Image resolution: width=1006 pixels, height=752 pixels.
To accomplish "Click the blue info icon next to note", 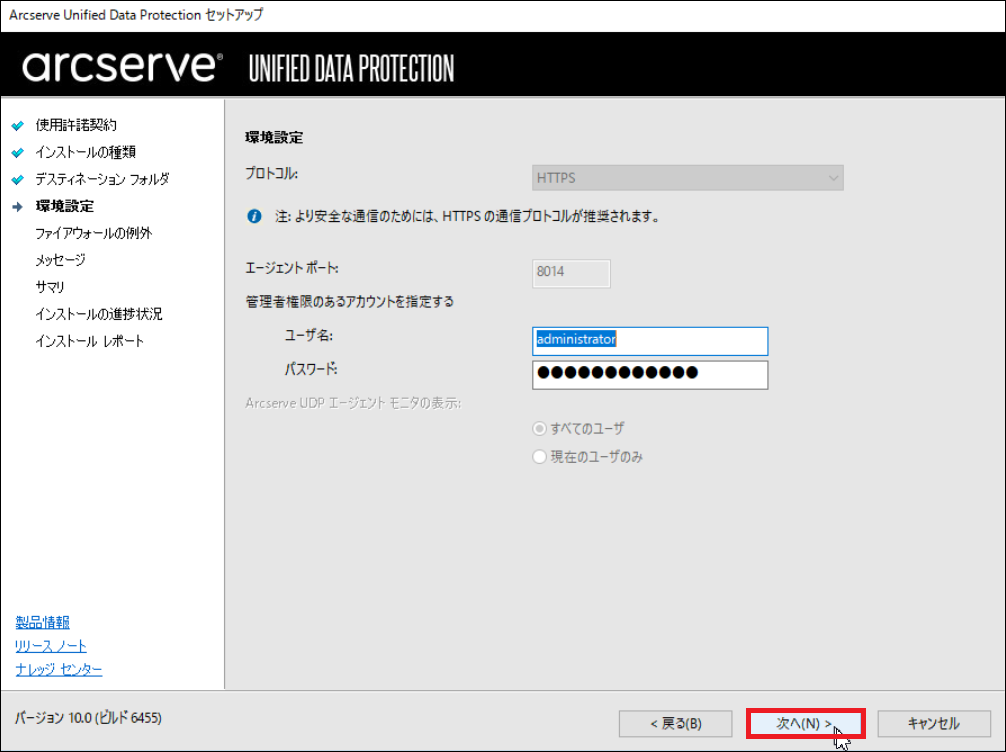I will (255, 216).
